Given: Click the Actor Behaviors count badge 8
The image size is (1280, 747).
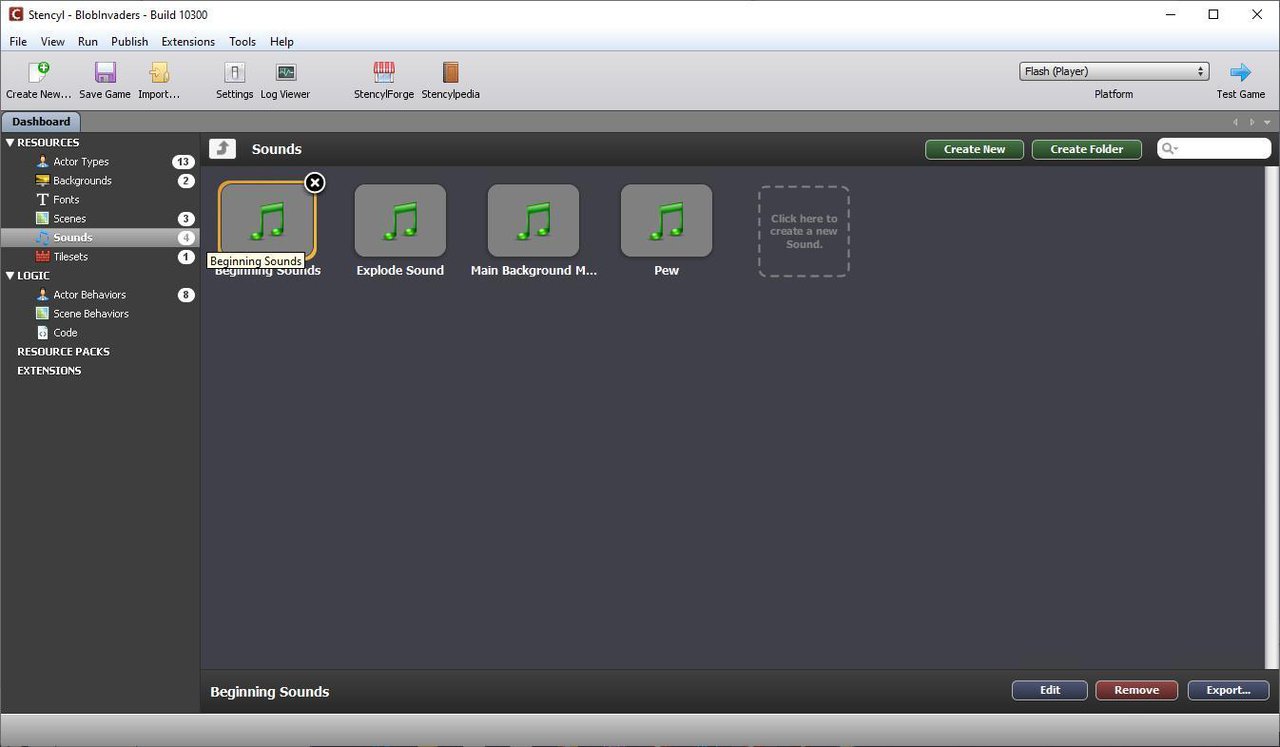Looking at the screenshot, I should point(186,295).
